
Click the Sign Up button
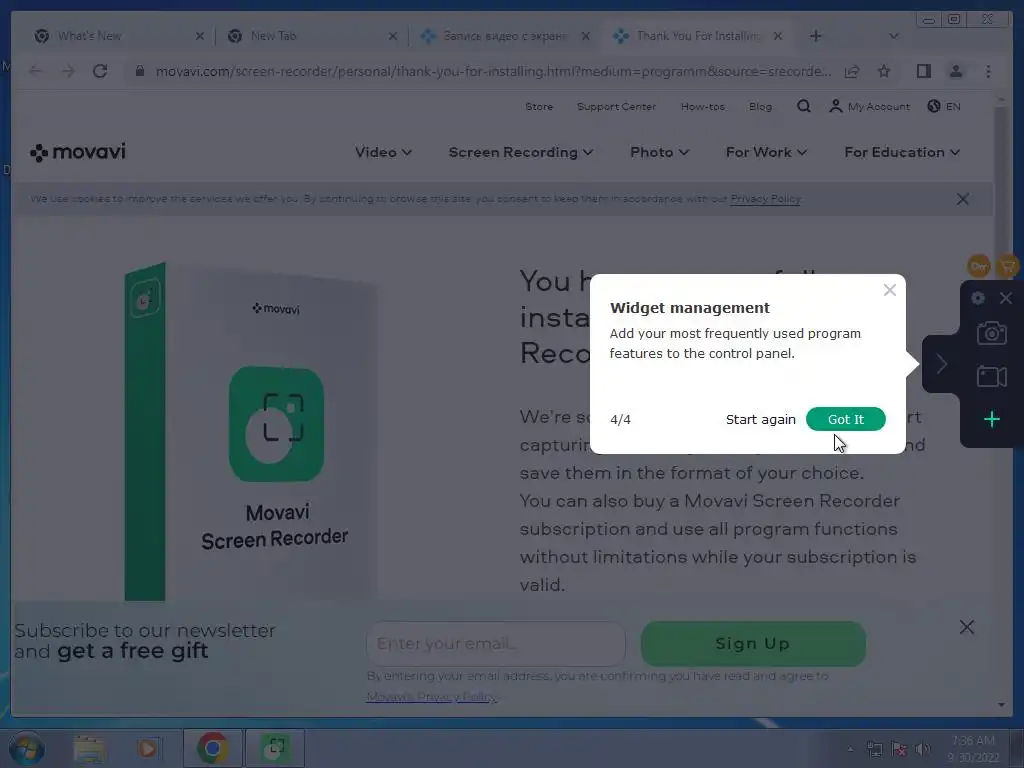753,644
